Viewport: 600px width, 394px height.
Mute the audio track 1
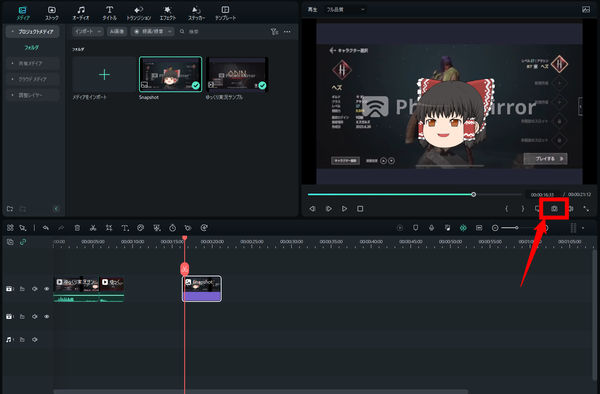(x=35, y=339)
